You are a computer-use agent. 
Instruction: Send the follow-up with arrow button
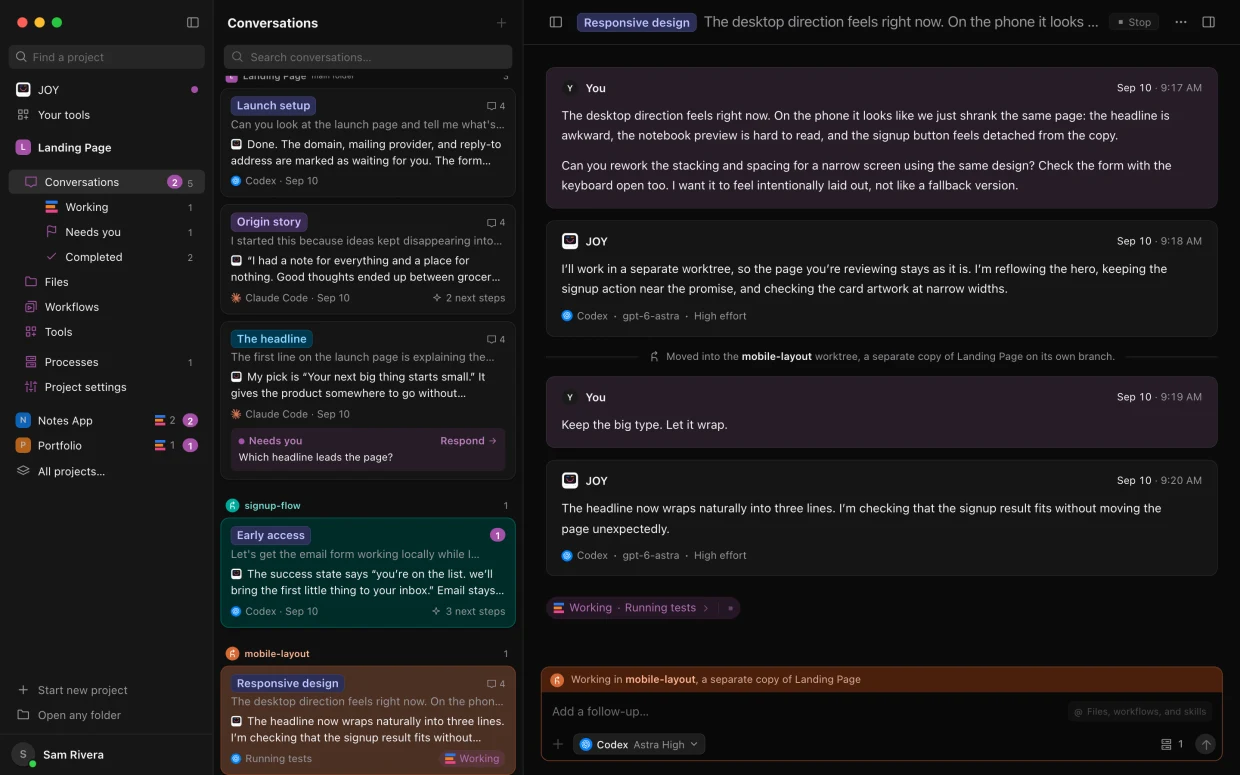point(1206,744)
